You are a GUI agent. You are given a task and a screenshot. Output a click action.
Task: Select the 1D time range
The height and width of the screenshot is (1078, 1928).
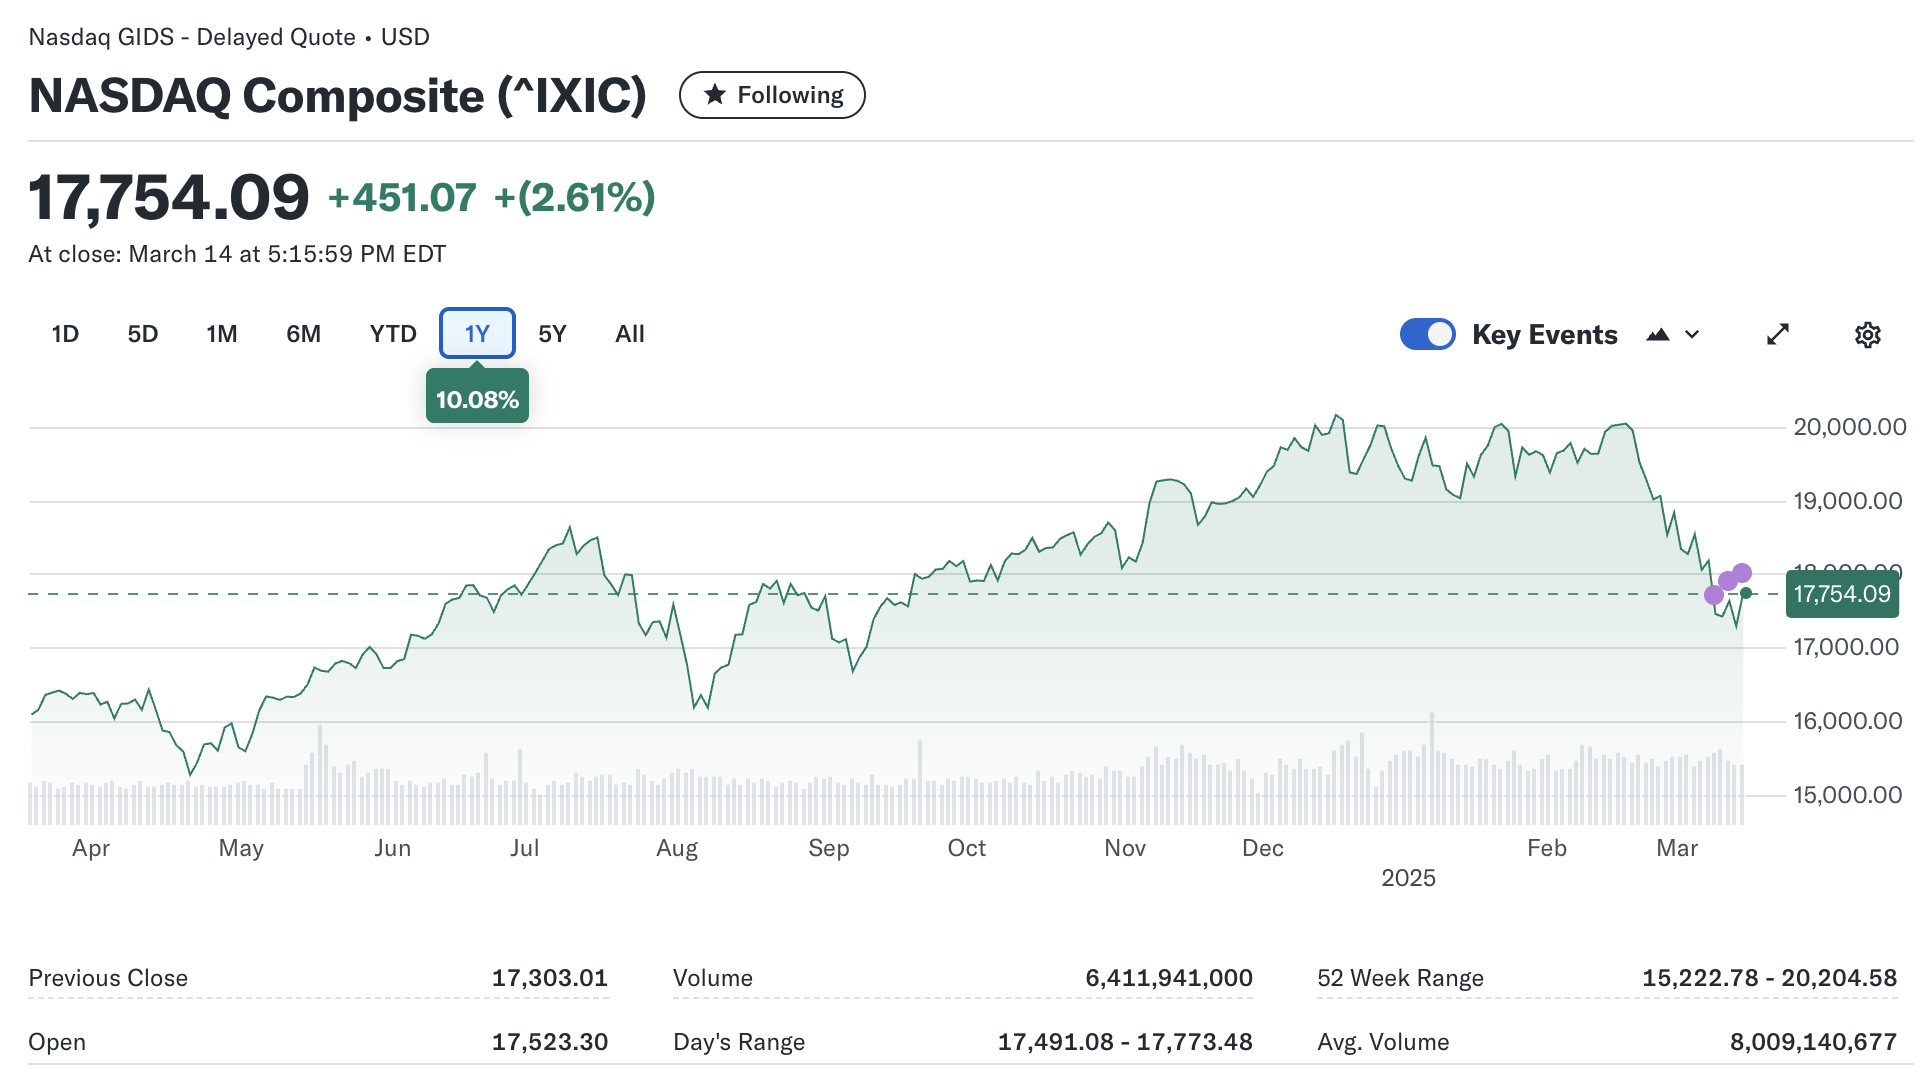click(65, 334)
